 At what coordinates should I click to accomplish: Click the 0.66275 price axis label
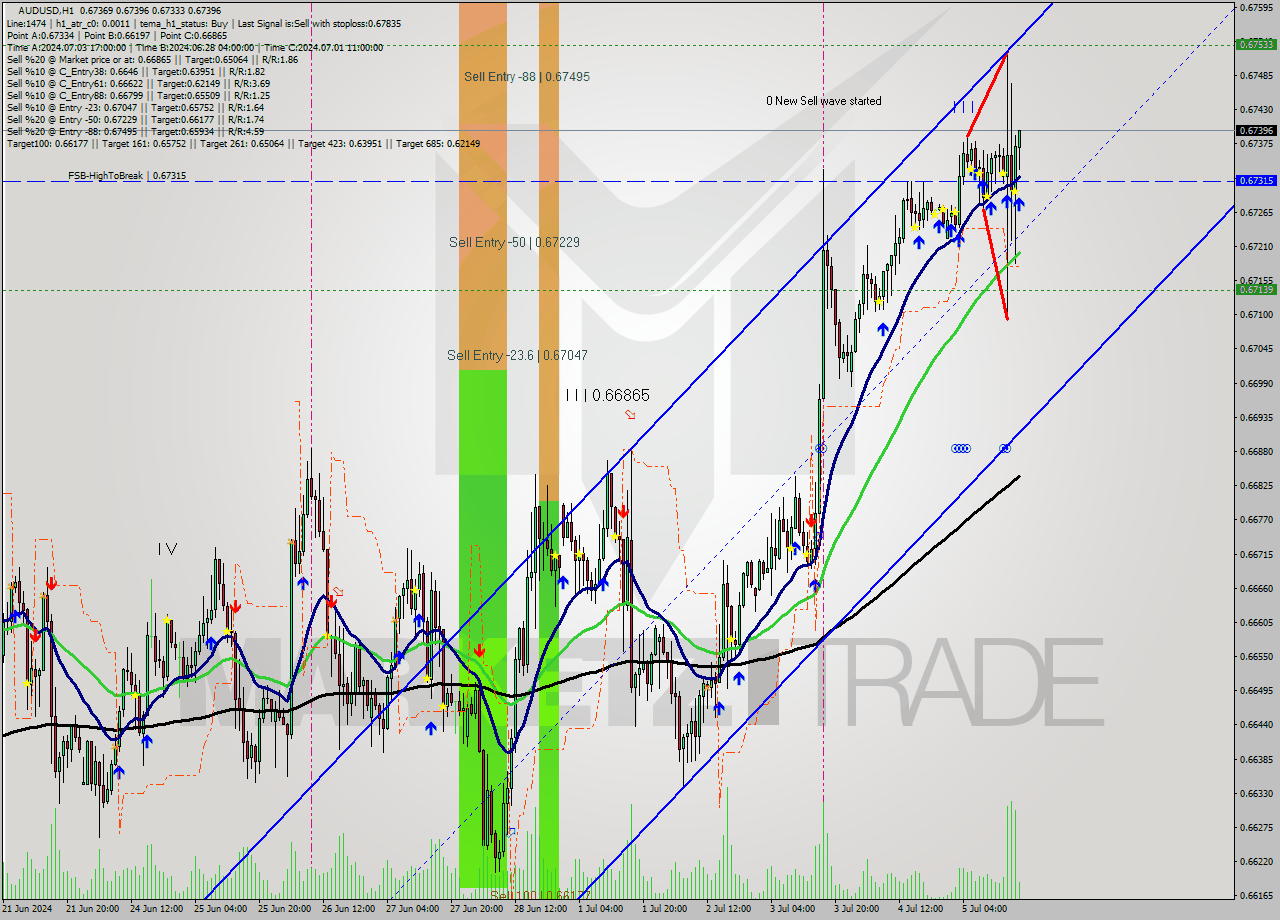coord(1256,827)
